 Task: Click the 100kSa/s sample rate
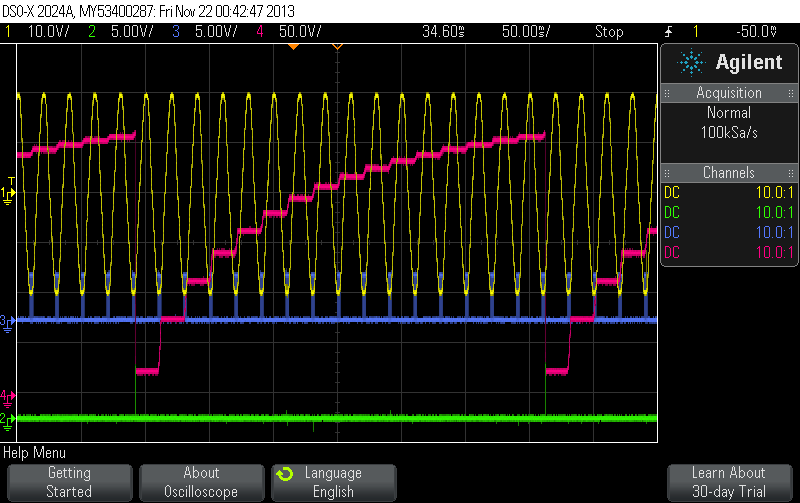(729, 133)
